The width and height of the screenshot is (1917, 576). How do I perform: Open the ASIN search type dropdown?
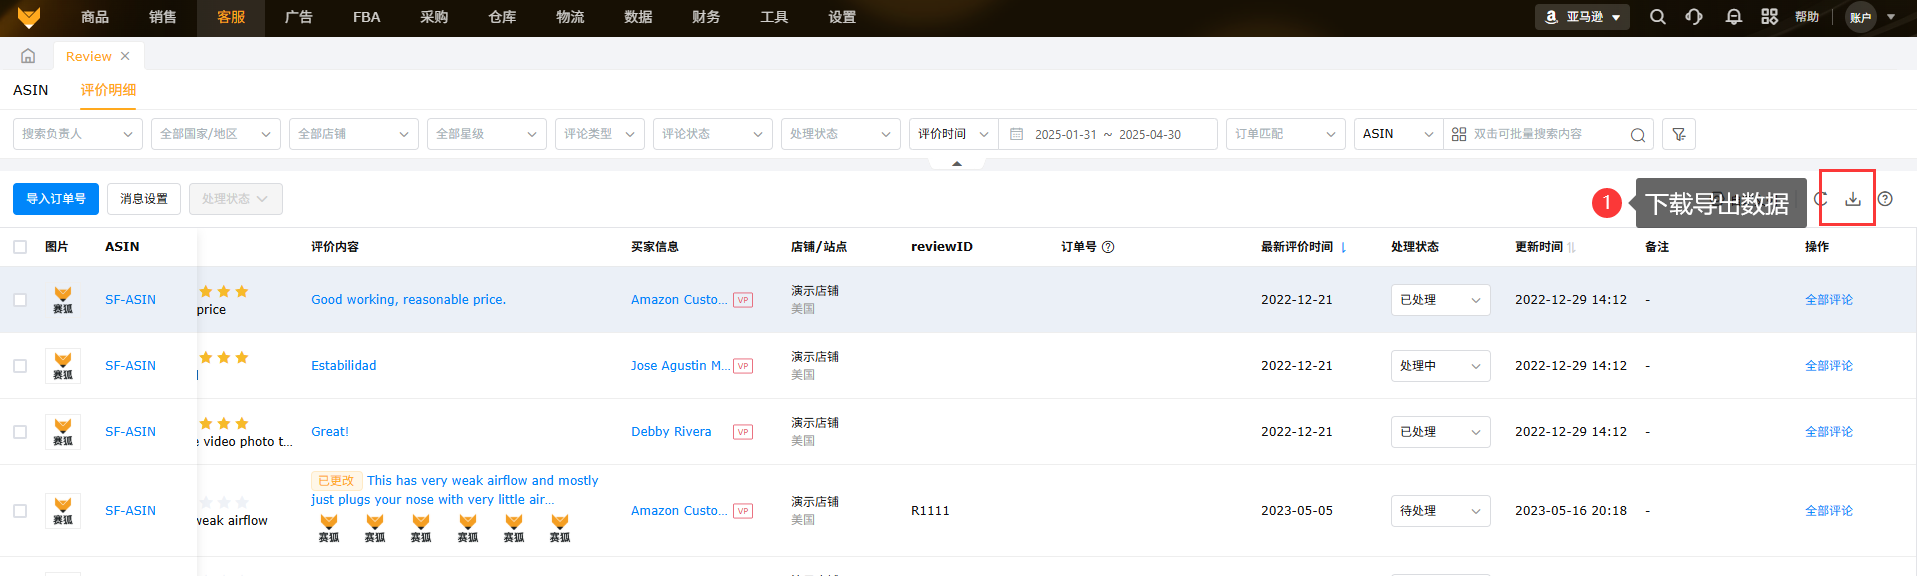coord(1398,134)
